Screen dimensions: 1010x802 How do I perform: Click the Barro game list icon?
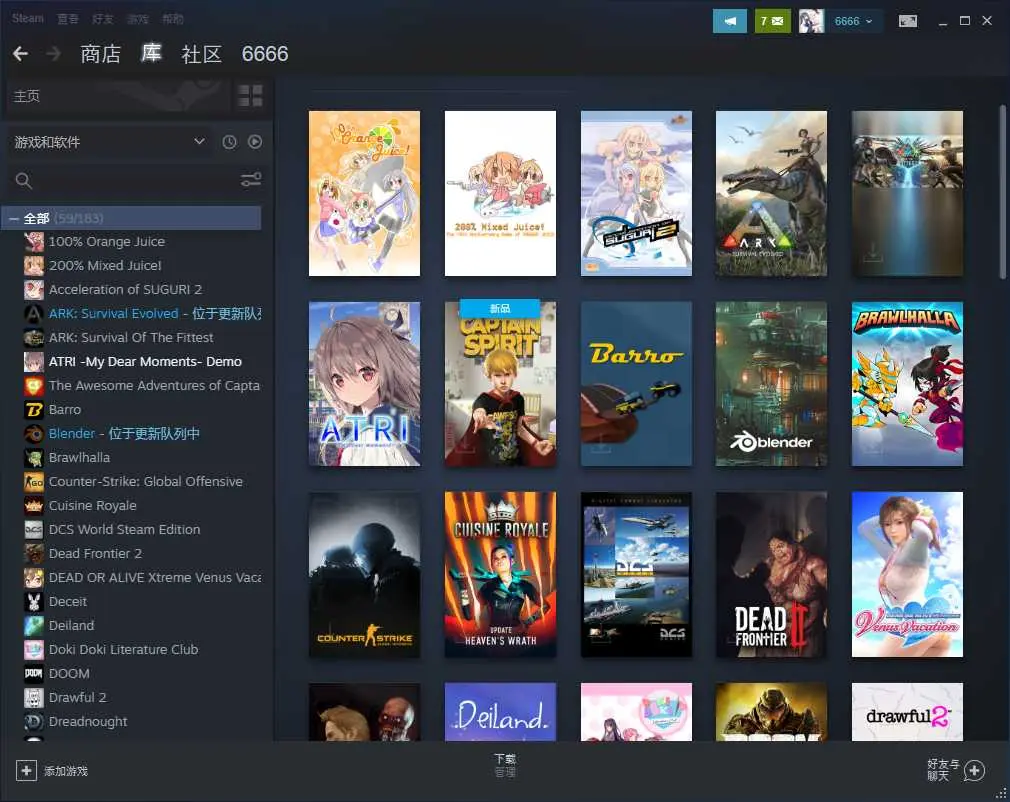(x=34, y=410)
